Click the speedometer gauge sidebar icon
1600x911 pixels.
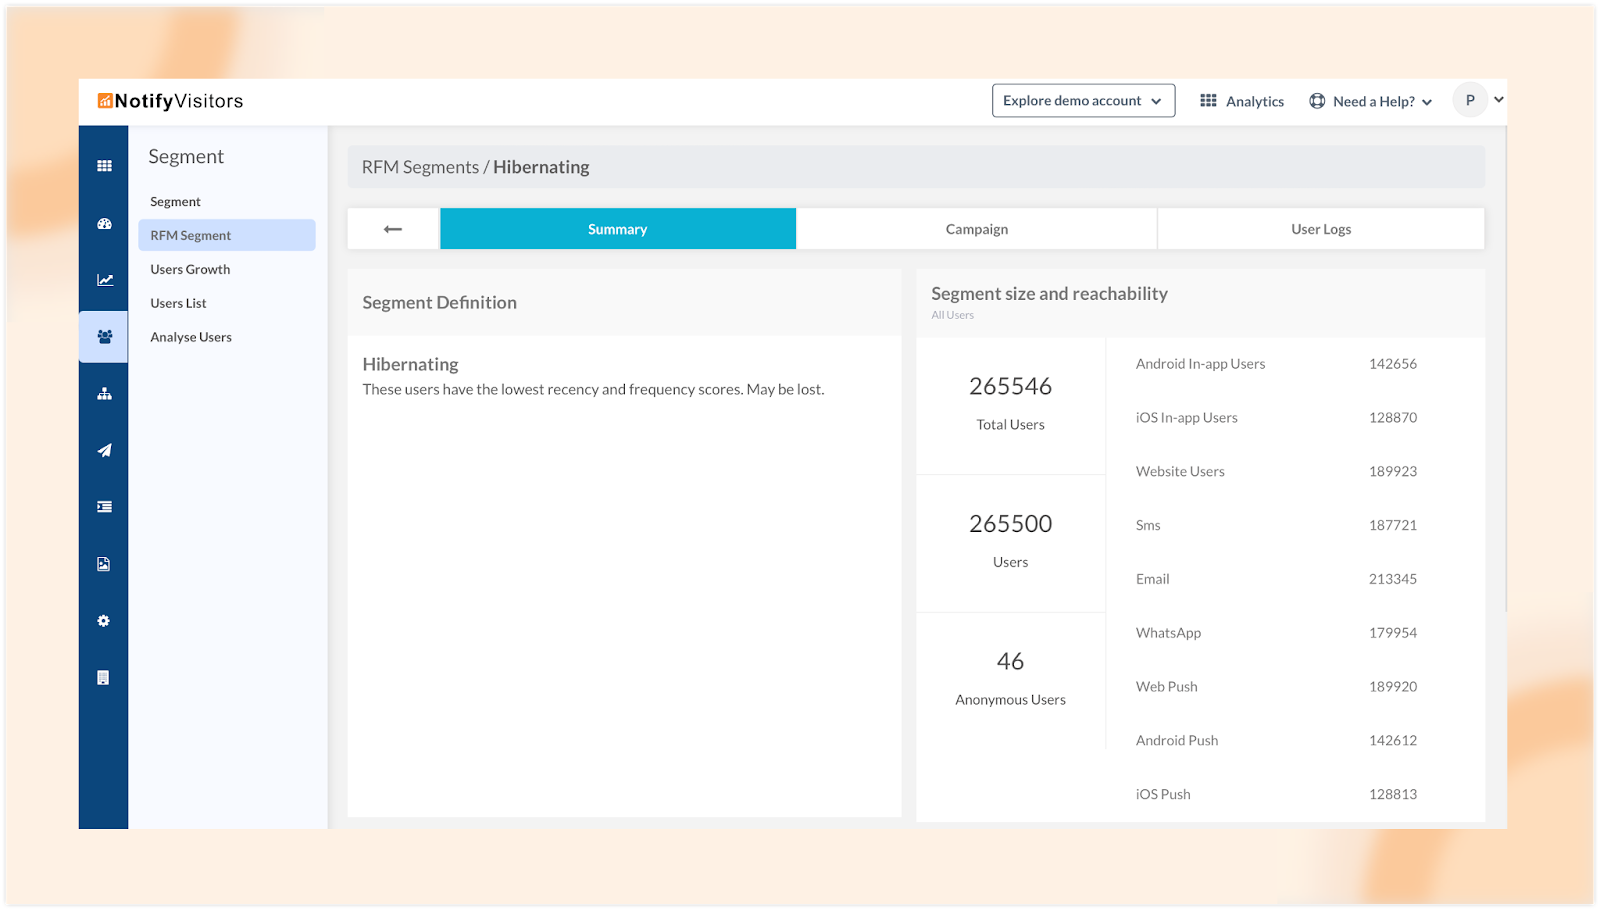tap(104, 224)
